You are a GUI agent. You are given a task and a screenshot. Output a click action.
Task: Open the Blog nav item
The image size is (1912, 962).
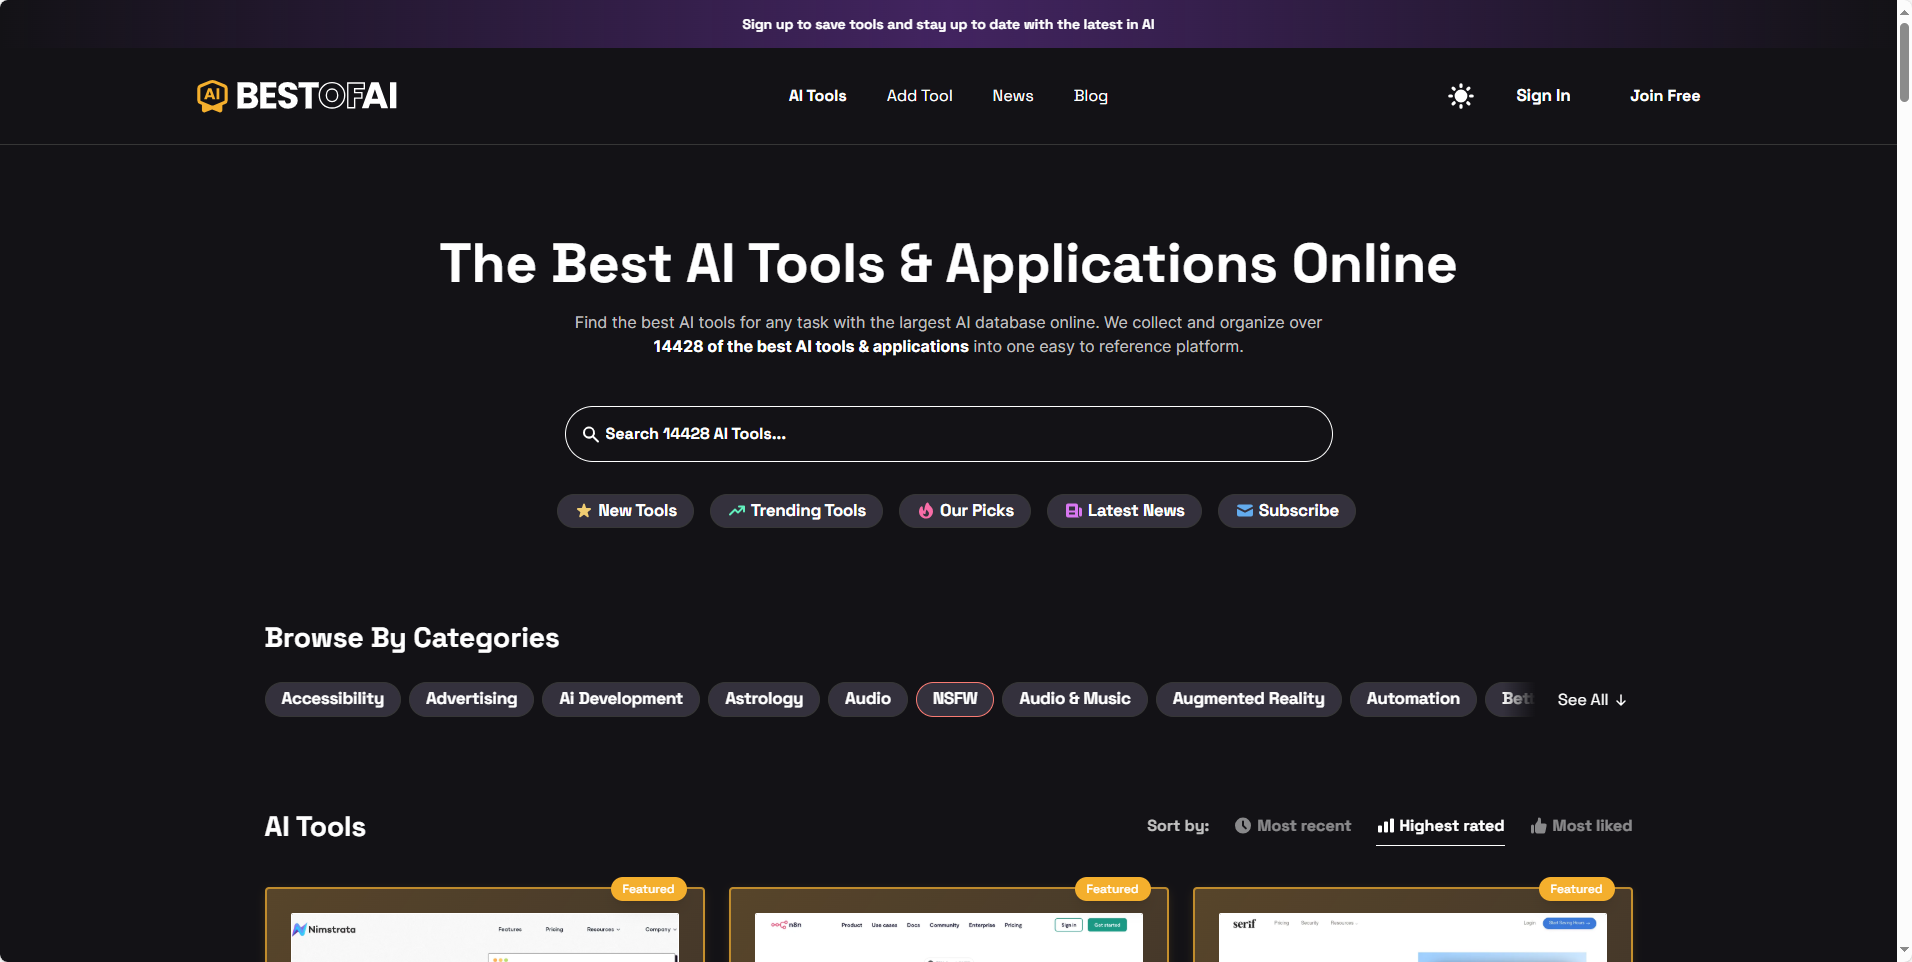1091,96
